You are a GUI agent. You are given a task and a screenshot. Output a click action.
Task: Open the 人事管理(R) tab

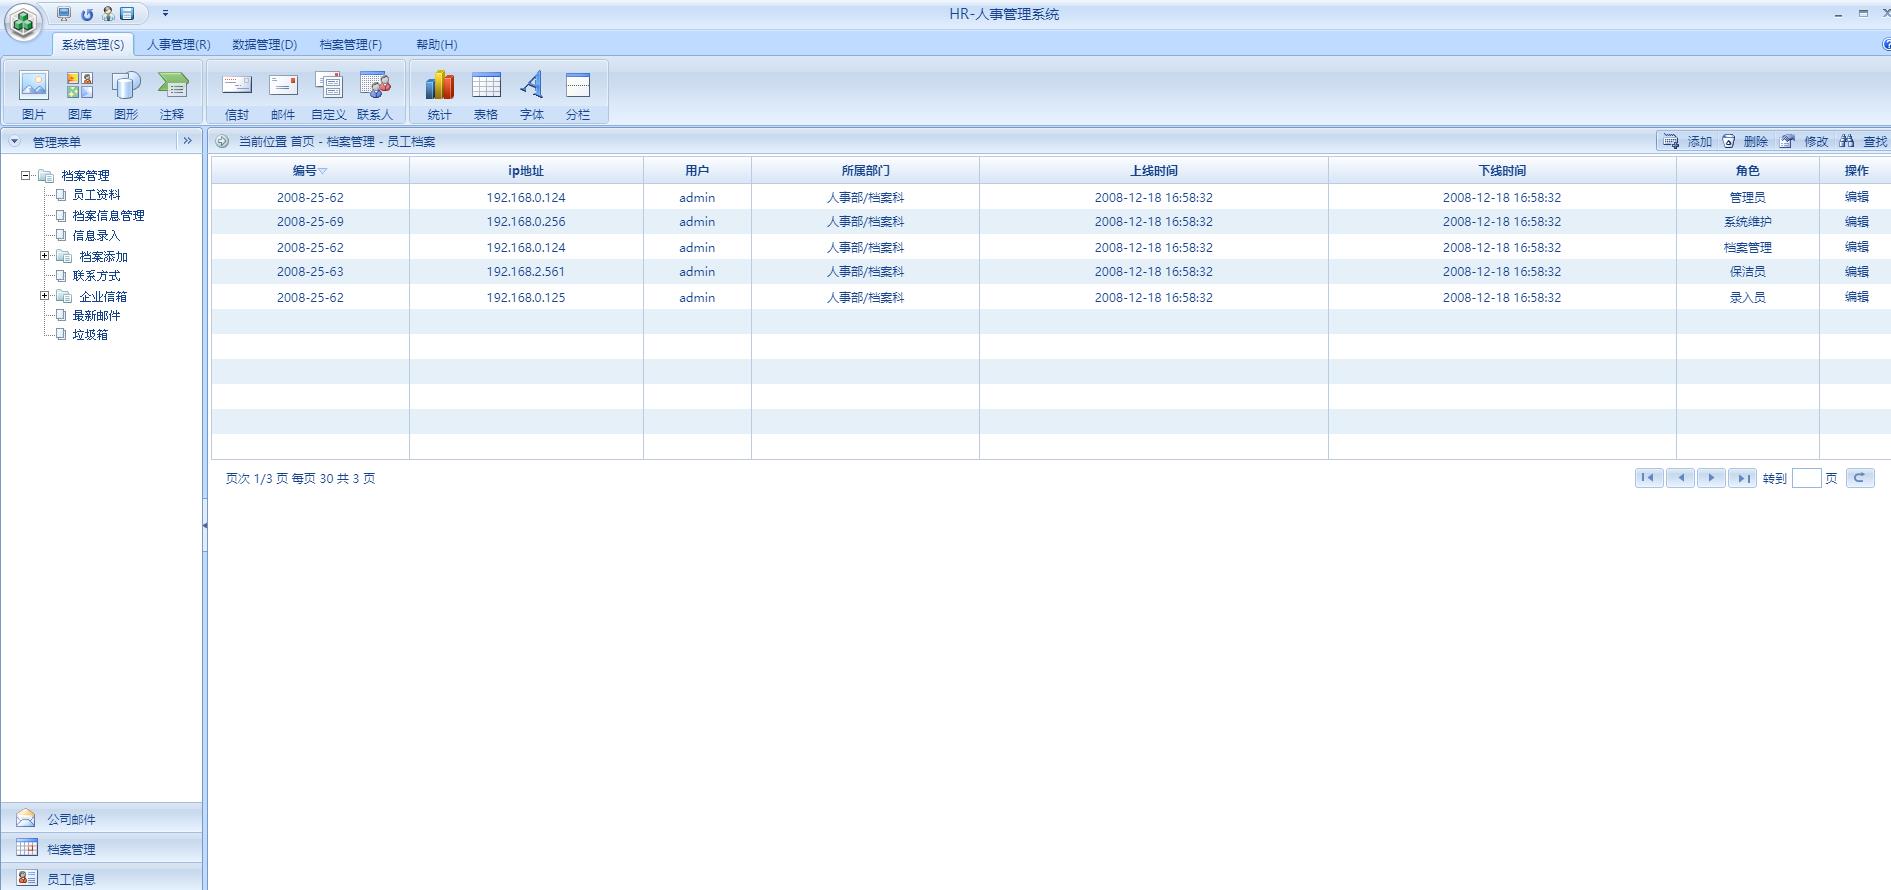178,44
